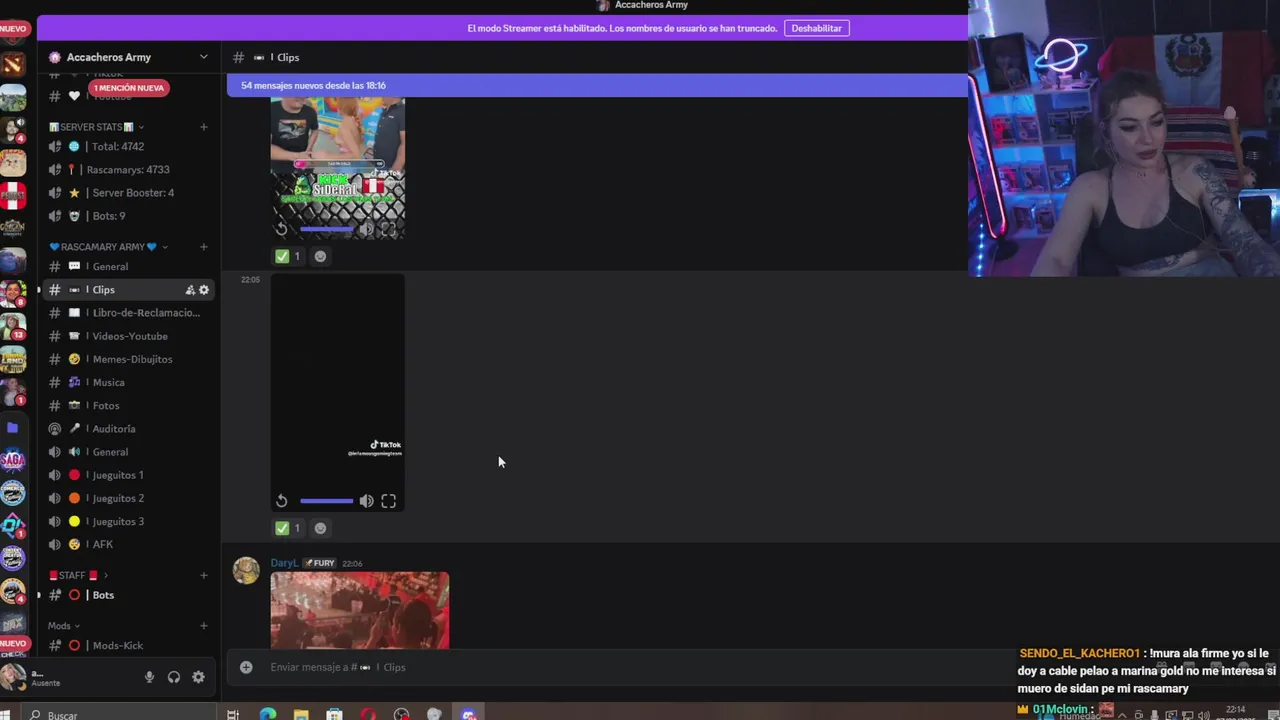This screenshot has height=720, width=1280.
Task: Open Memes-Dibujitos channel
Action: point(129,359)
